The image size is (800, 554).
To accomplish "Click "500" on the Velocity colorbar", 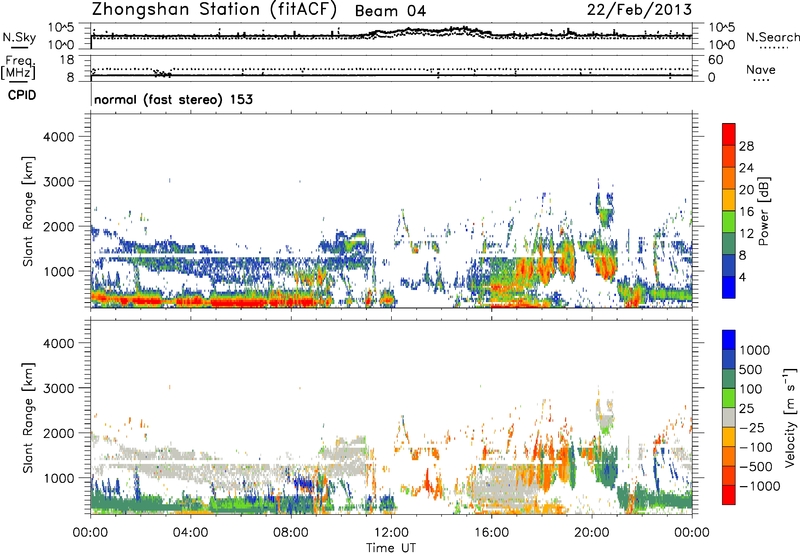I will tap(750, 370).
